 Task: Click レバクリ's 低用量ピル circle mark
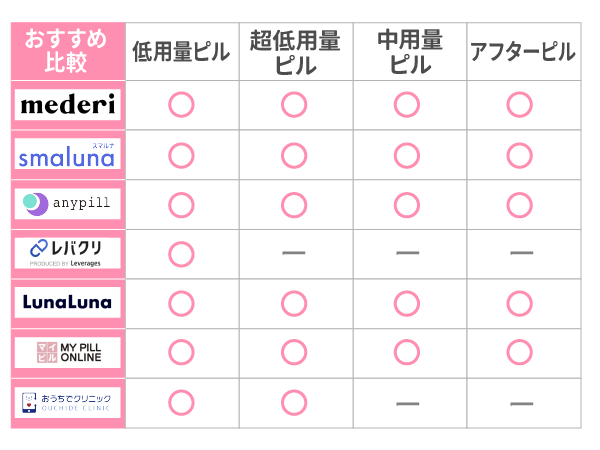[x=181, y=253]
